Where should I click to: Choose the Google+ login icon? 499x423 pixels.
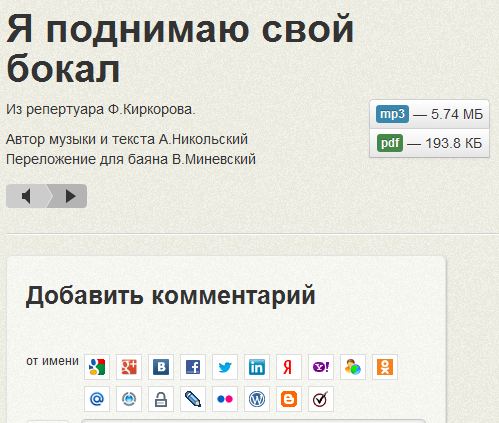[129, 367]
